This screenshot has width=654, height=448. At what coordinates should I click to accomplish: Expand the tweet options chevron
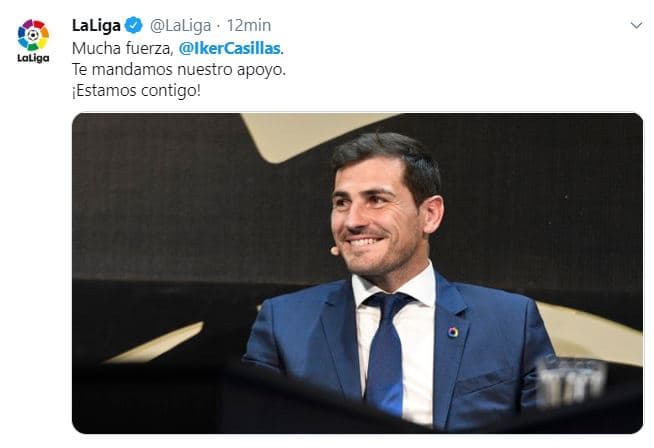pos(636,25)
